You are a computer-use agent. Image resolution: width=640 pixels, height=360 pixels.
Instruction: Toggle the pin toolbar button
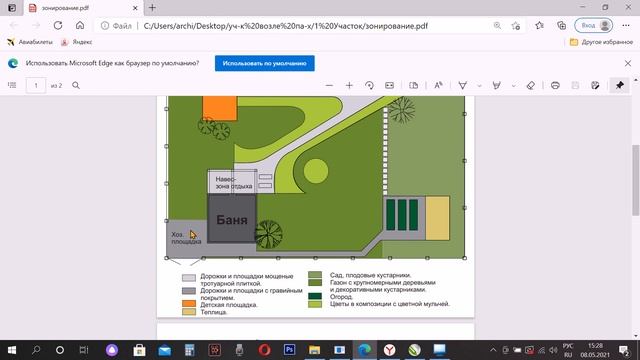pyautogui.click(x=620, y=85)
